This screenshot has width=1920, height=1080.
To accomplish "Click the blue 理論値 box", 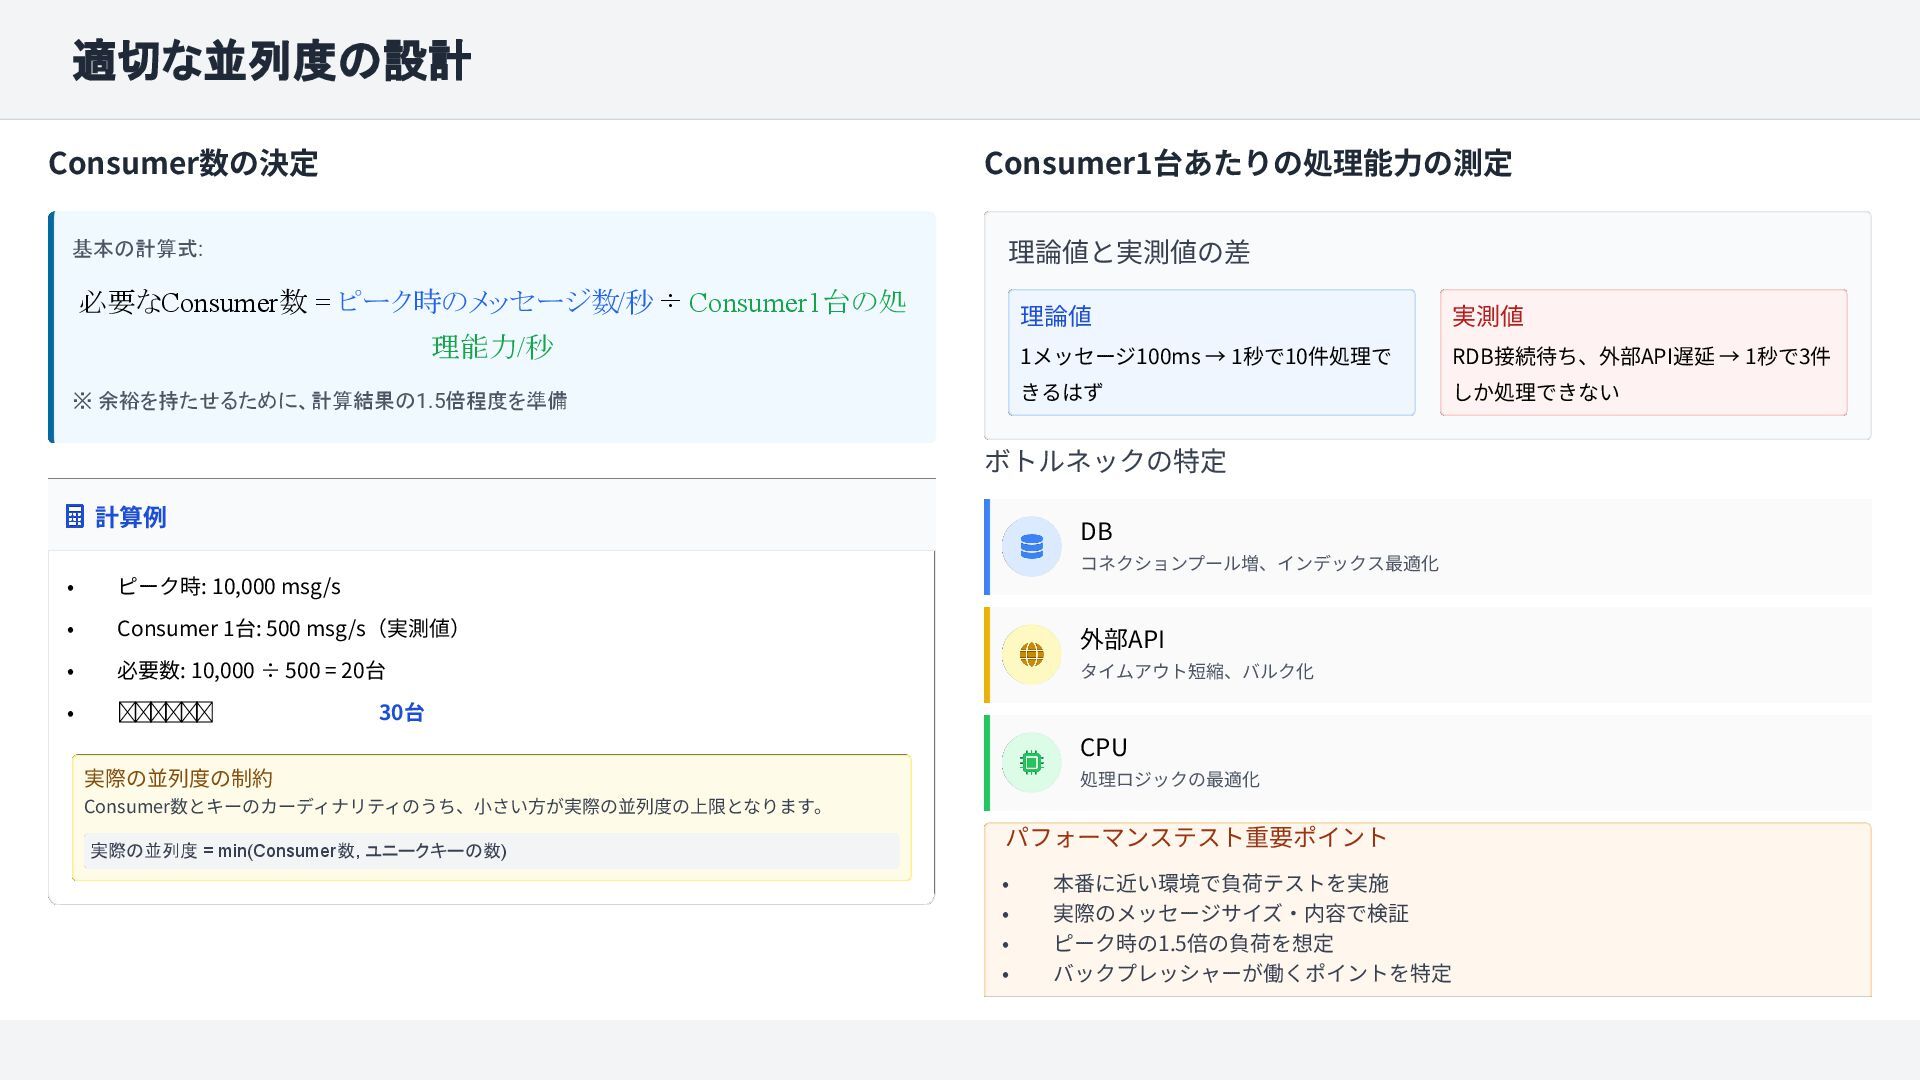I will click(x=1211, y=353).
